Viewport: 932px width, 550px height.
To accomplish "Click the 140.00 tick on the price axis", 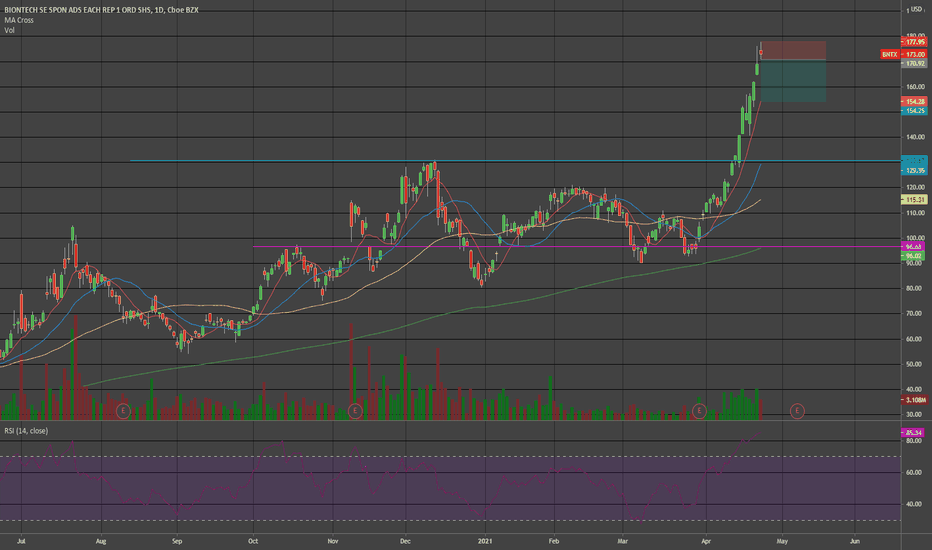I will pos(915,137).
